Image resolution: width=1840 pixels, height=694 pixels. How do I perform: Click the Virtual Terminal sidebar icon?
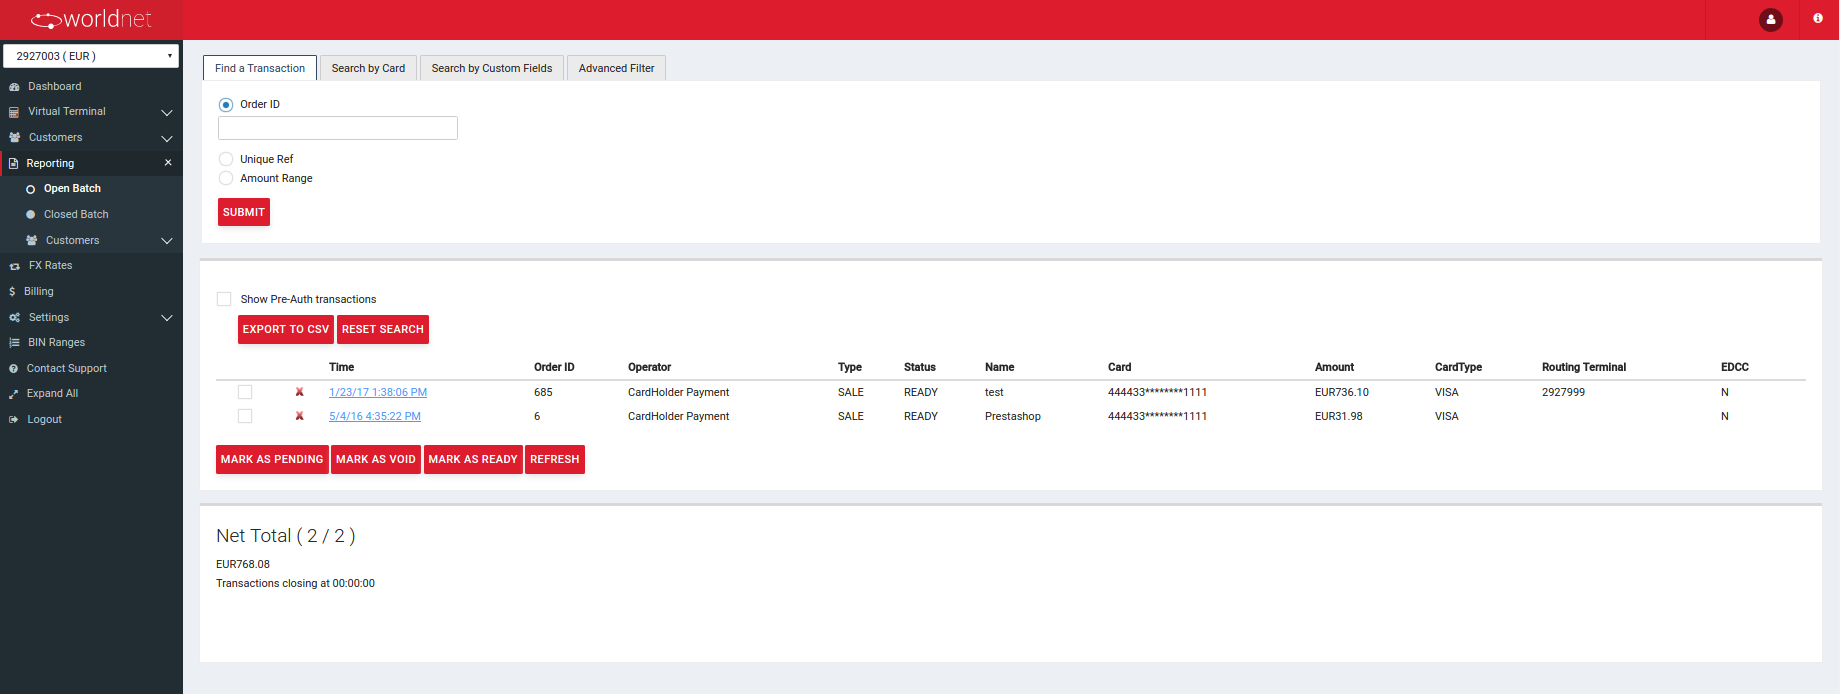pyautogui.click(x=14, y=112)
